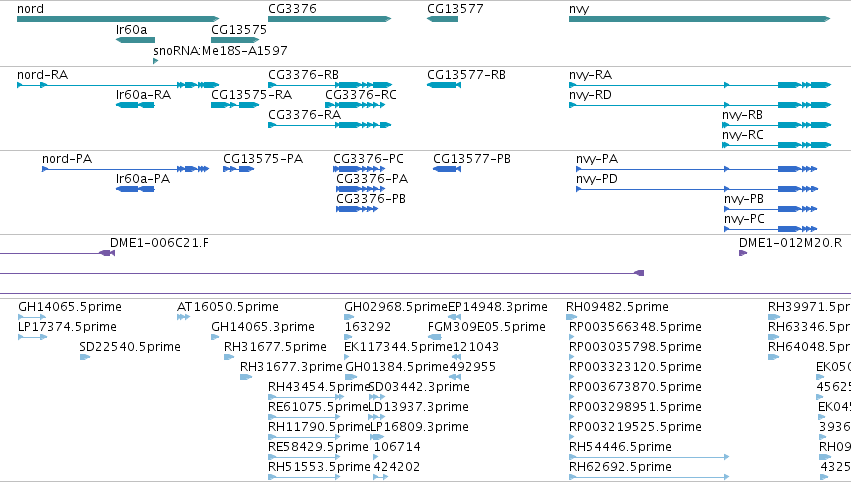Click the 163292 feature label

tap(368, 327)
